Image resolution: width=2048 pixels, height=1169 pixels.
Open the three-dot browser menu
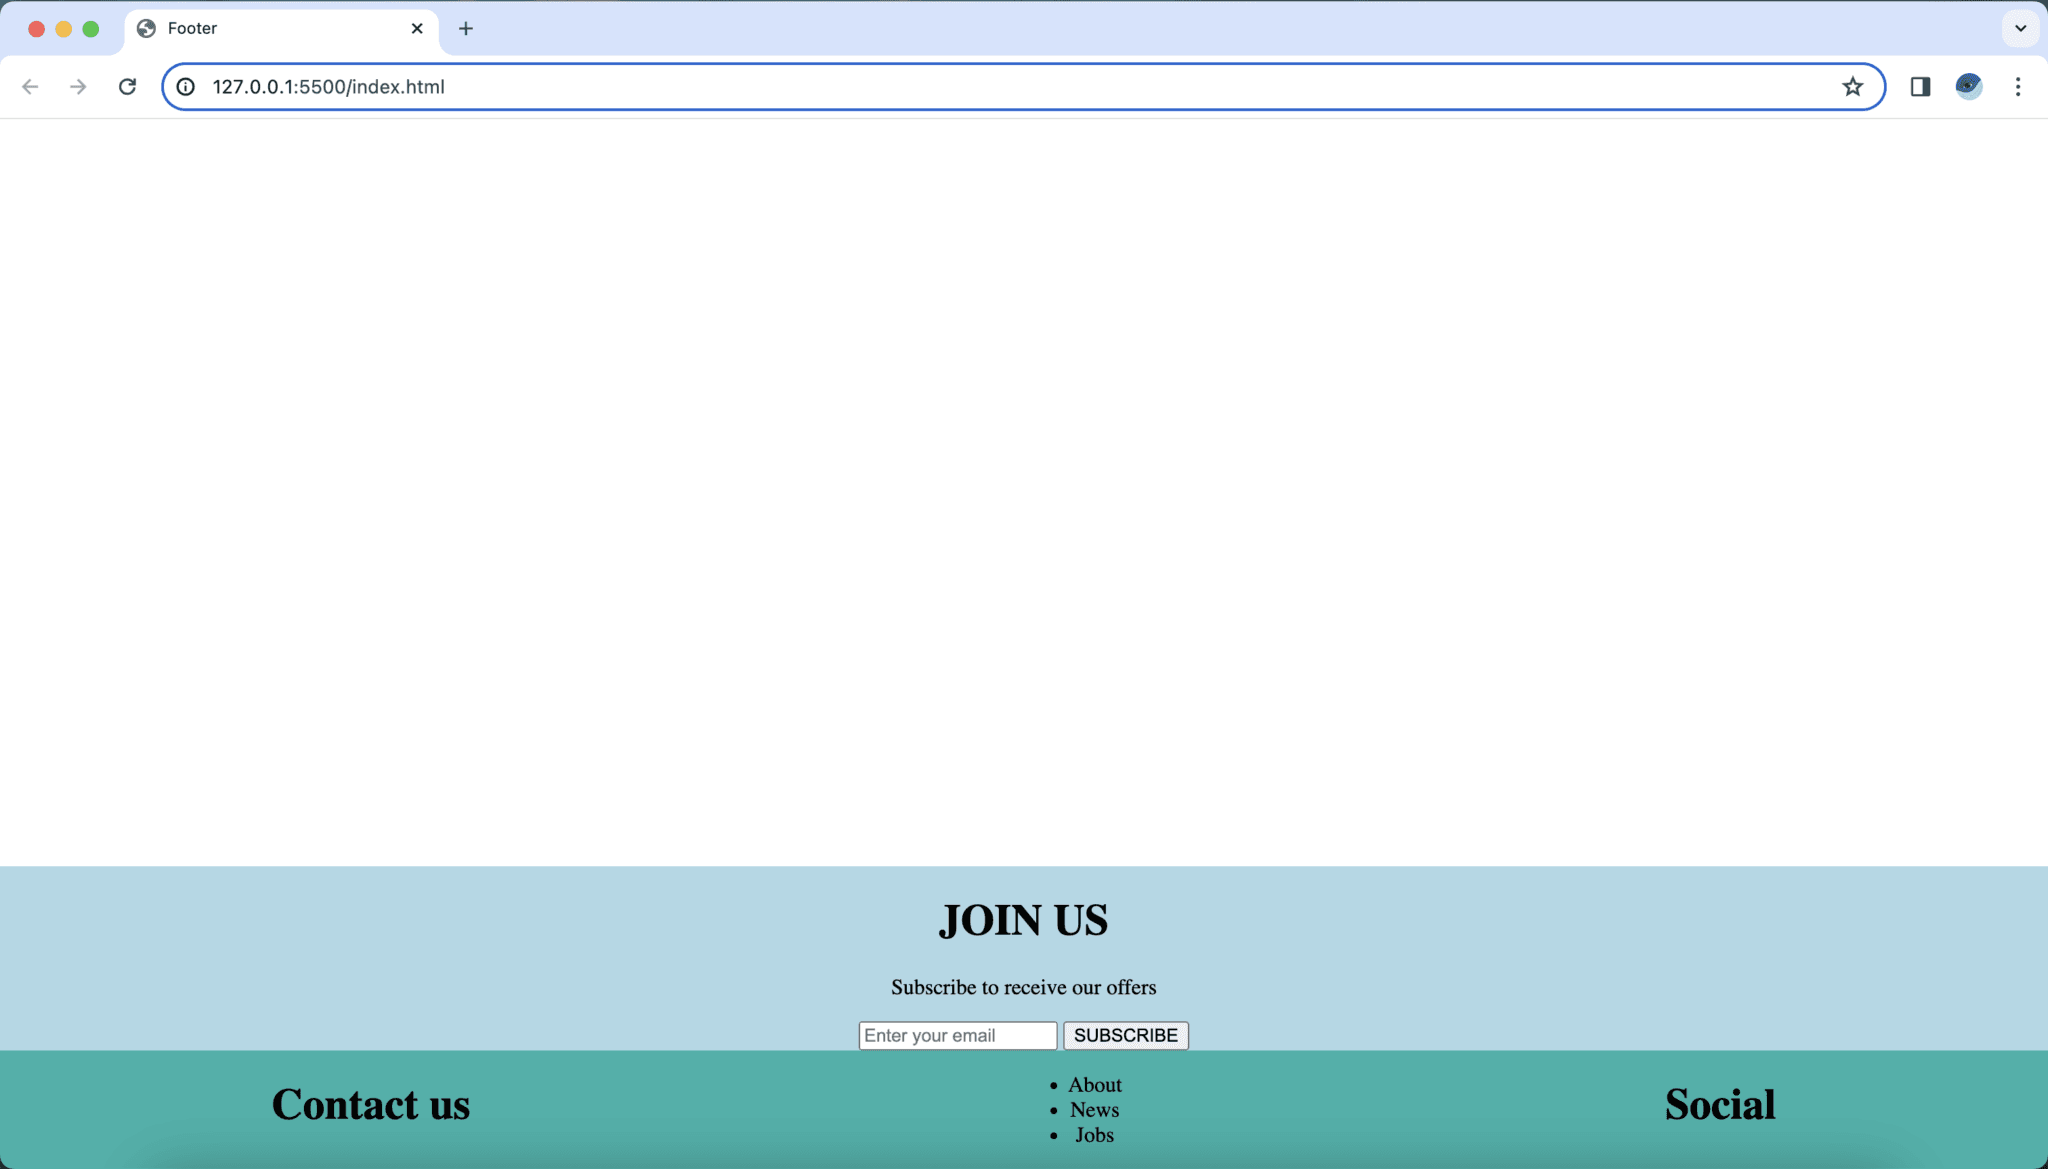pos(2019,86)
